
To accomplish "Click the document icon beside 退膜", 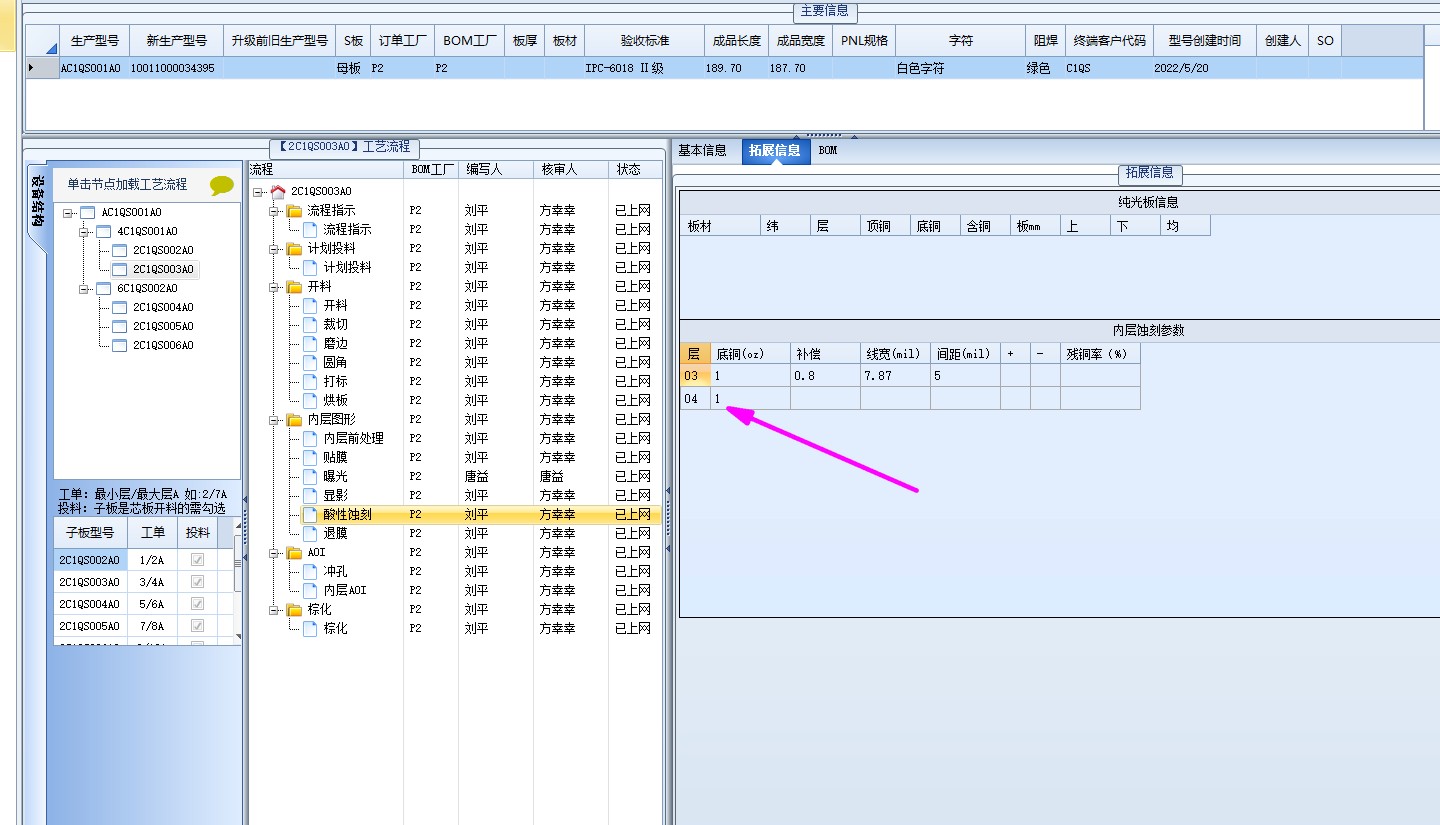I will click(310, 533).
